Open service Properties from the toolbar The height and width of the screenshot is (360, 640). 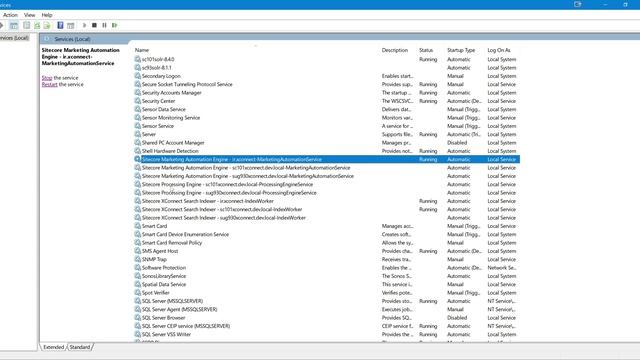(x=27, y=25)
